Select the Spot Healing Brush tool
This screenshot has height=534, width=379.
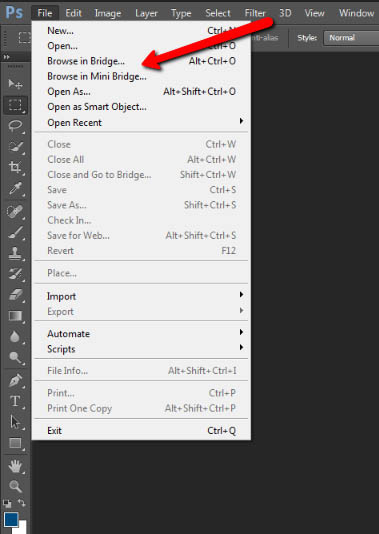click(15, 212)
